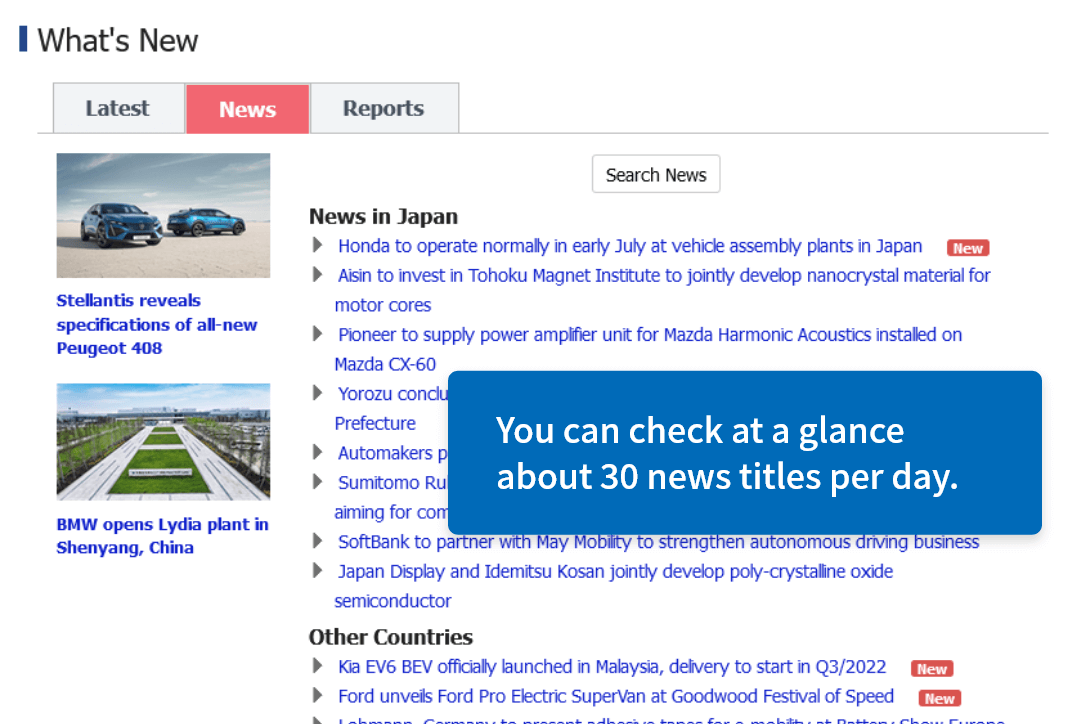Click the arrow bullet beside the Automakers headline
This screenshot has width=1086, height=724.
coord(317,452)
